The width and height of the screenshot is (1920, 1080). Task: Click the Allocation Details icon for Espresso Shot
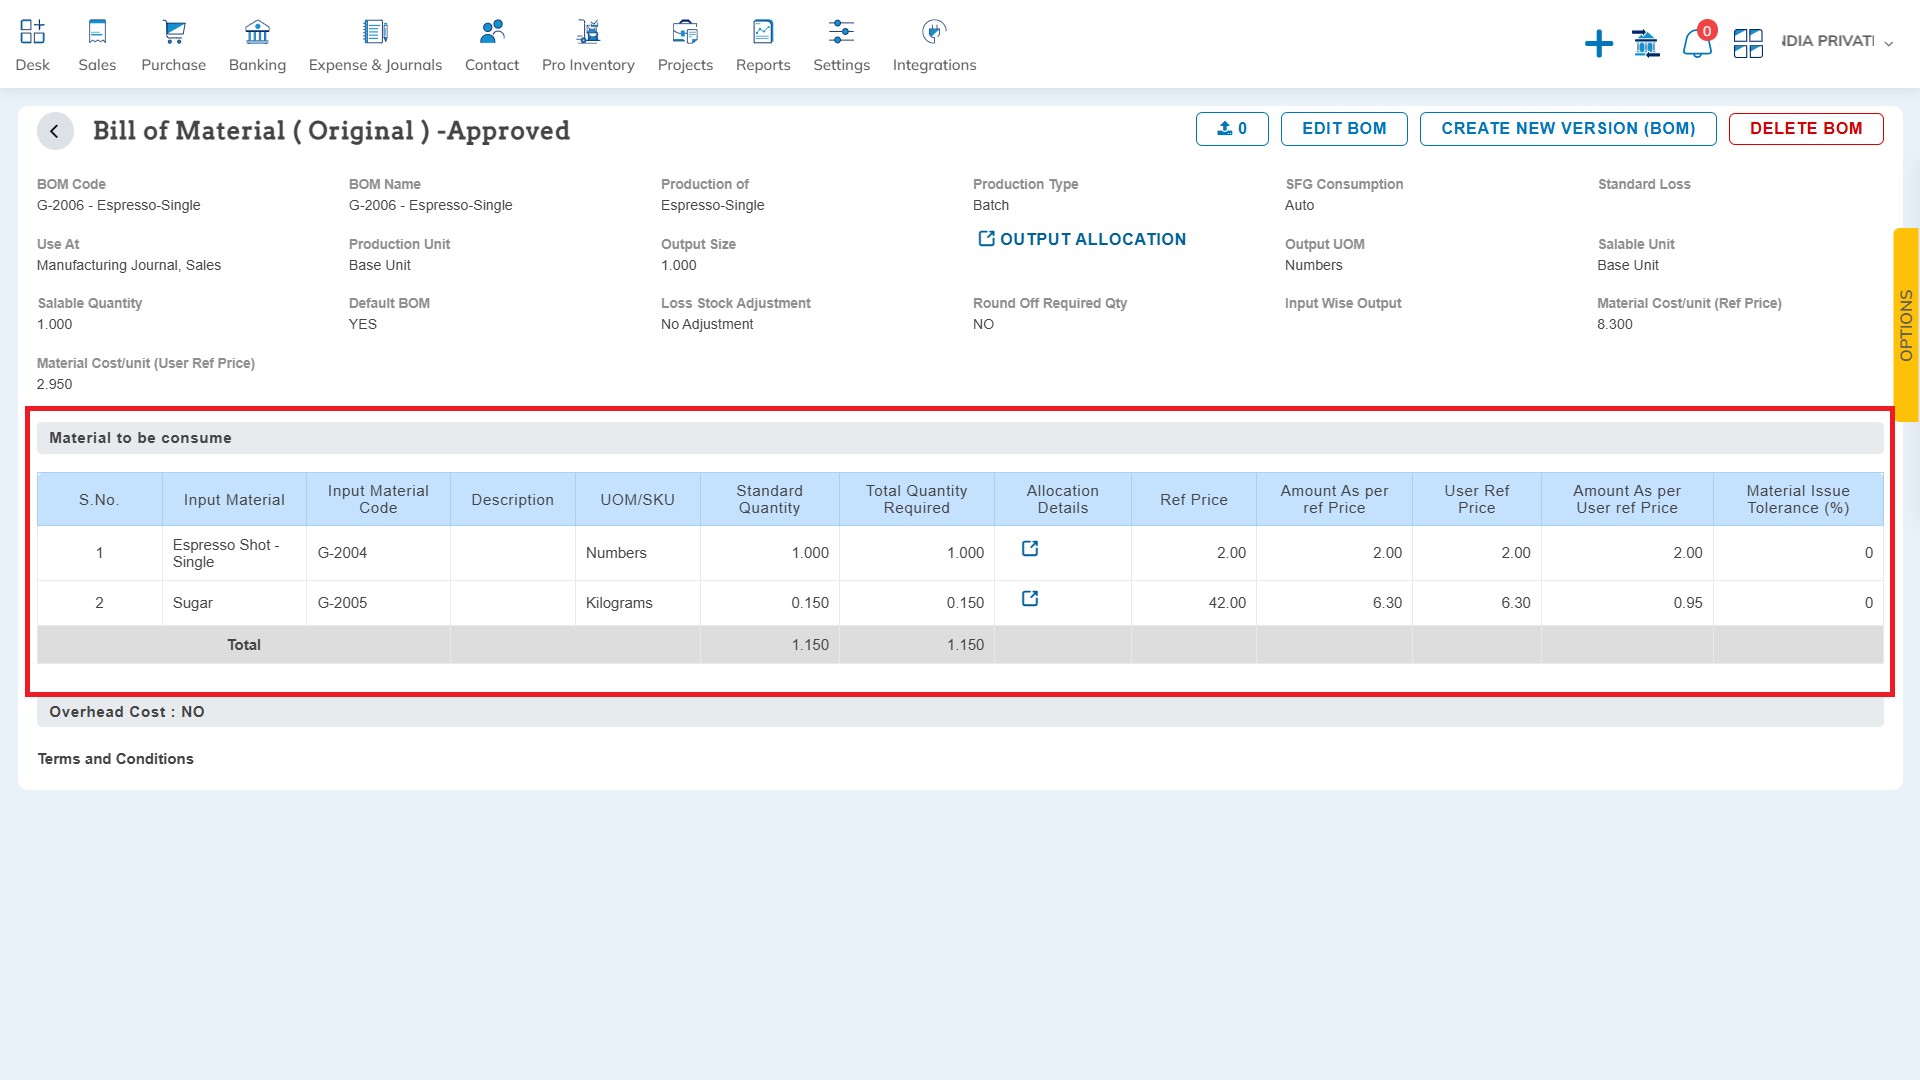click(1029, 549)
